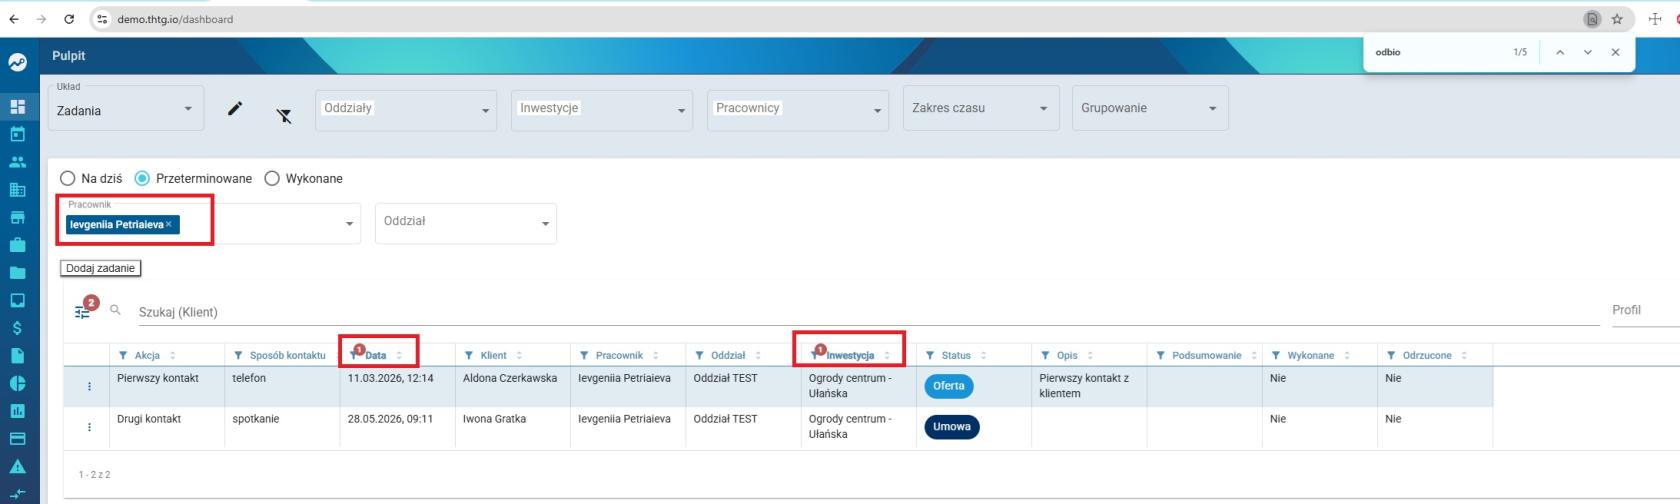Expand the Zakres czasu dropdown

[981, 108]
